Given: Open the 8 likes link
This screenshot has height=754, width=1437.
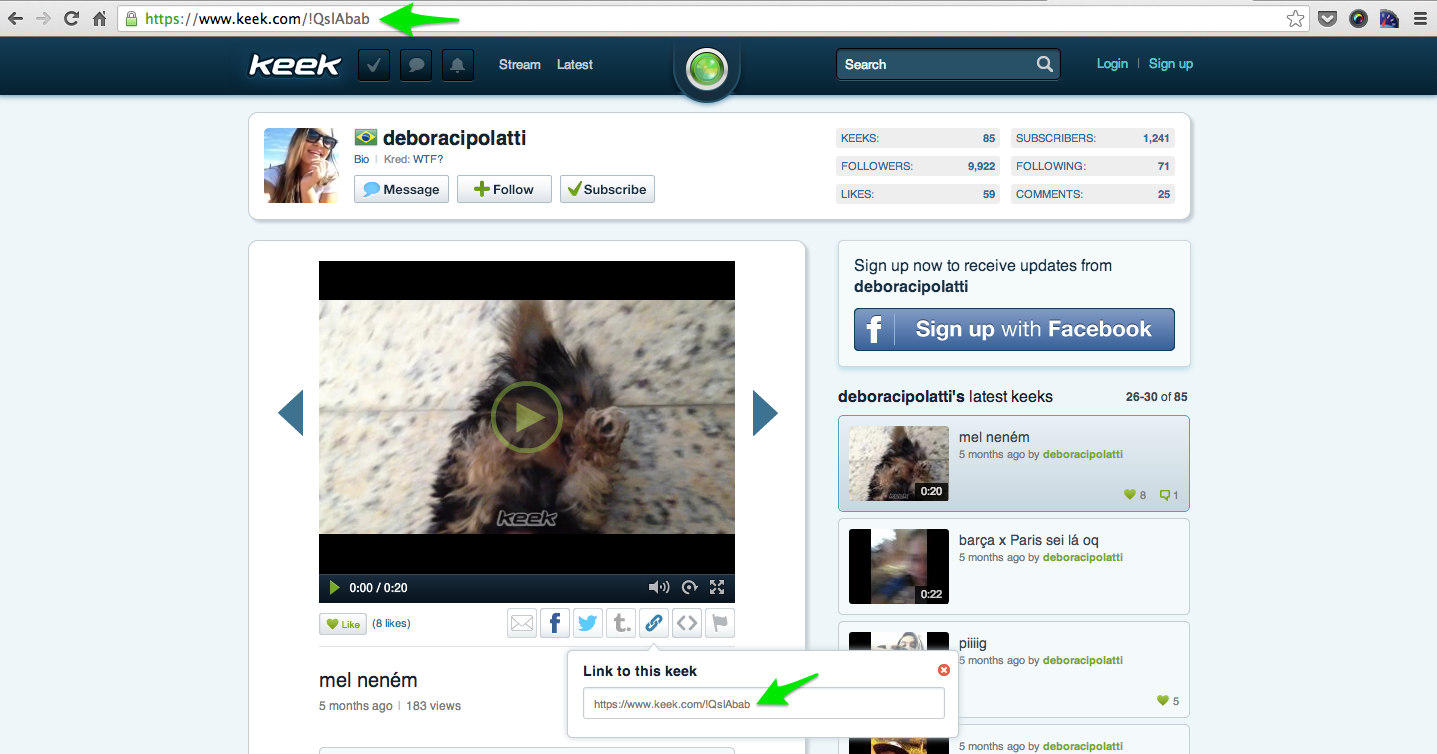Looking at the screenshot, I should click(391, 623).
